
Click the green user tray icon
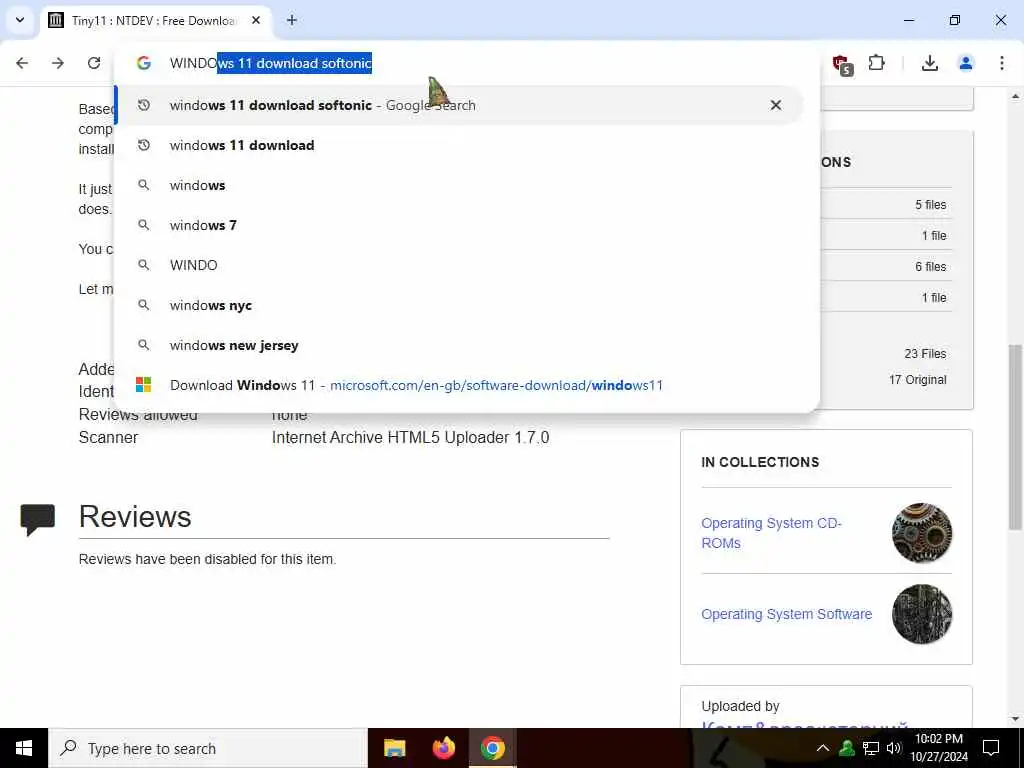[x=847, y=748]
